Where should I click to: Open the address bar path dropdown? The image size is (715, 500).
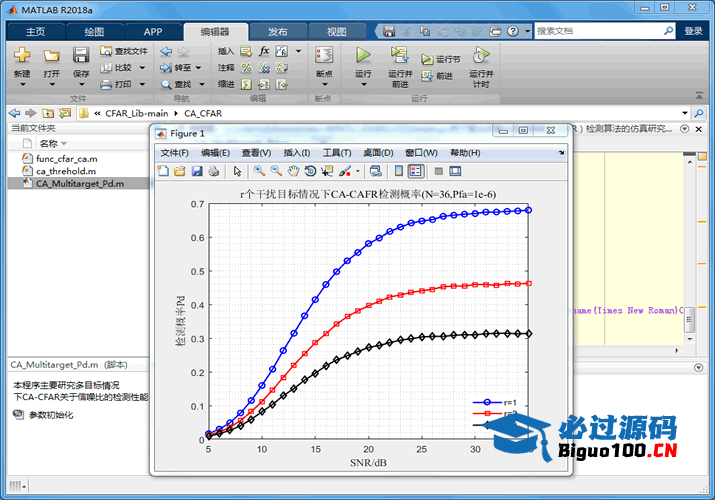[x=684, y=113]
